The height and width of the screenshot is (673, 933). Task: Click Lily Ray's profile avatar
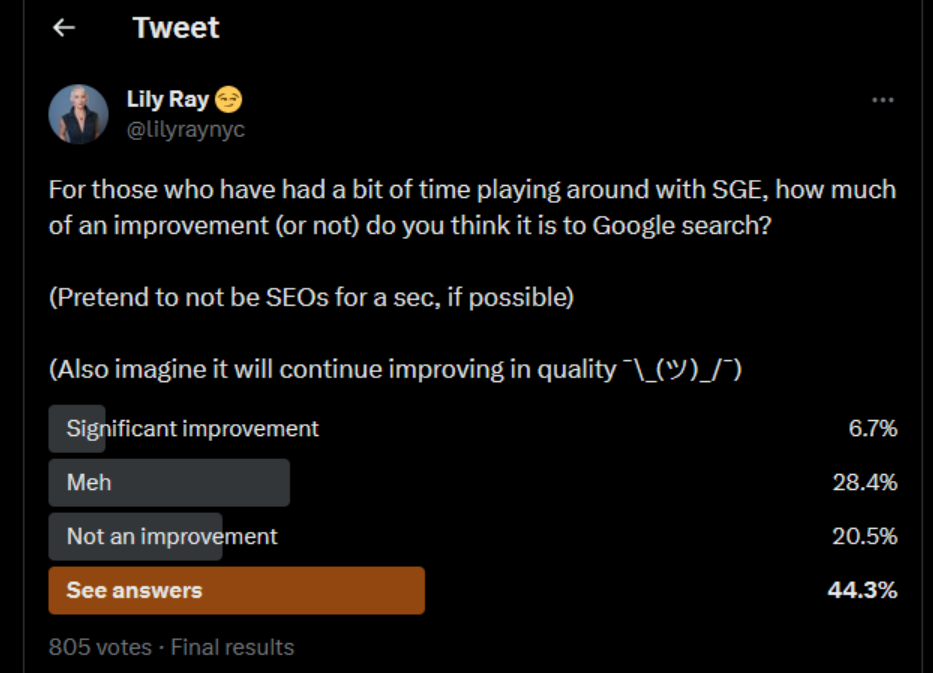point(79,113)
